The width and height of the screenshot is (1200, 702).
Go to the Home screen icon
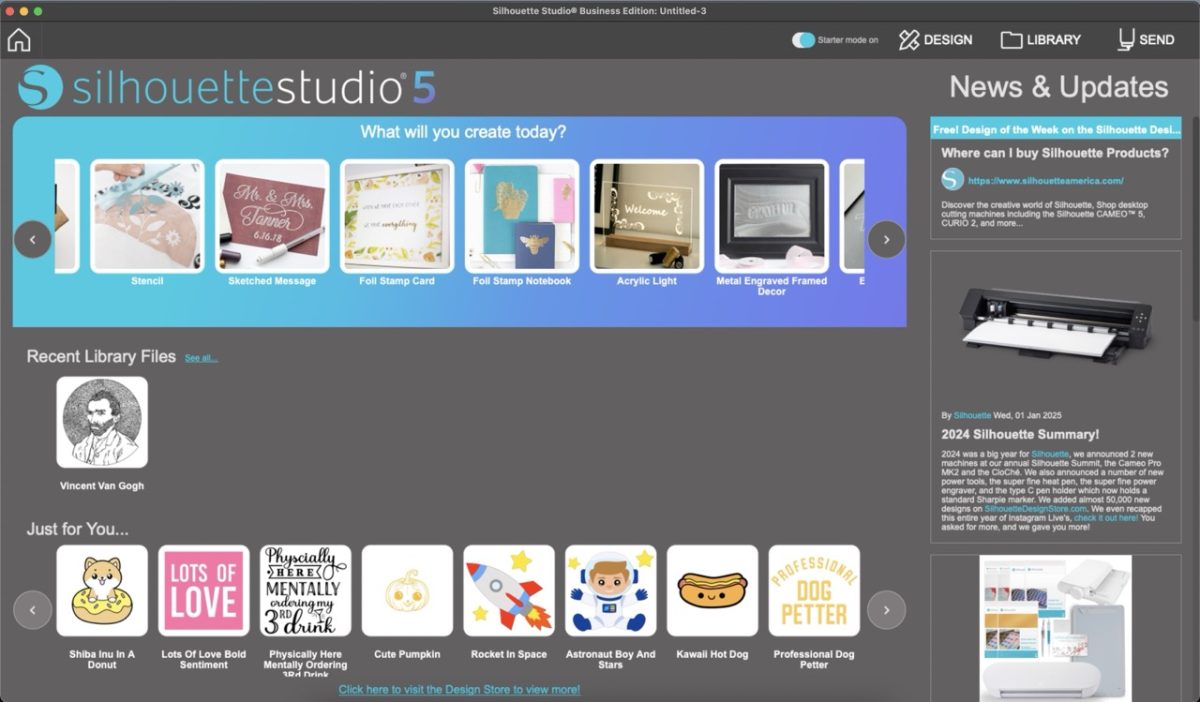[19, 40]
